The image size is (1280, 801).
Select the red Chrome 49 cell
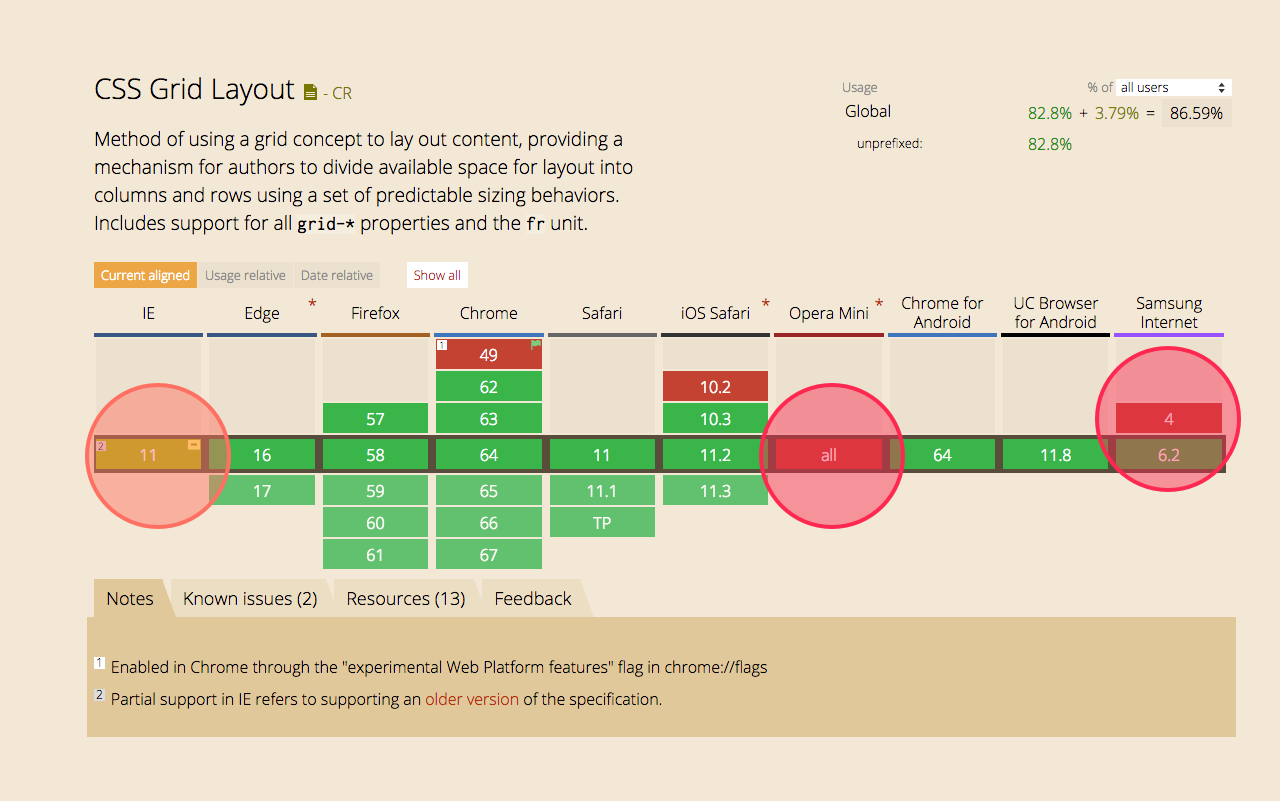[x=488, y=354]
